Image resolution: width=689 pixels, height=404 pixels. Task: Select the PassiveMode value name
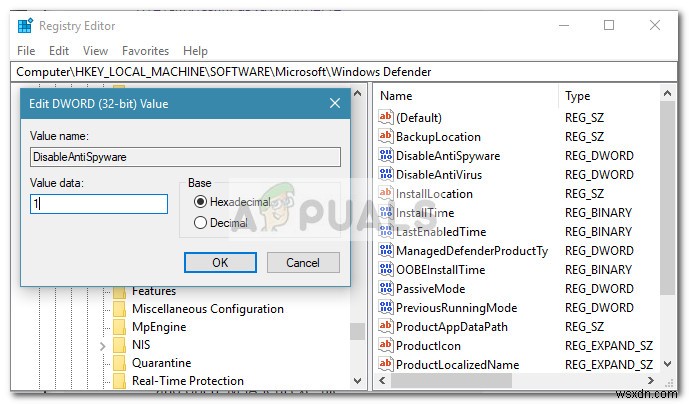431,289
